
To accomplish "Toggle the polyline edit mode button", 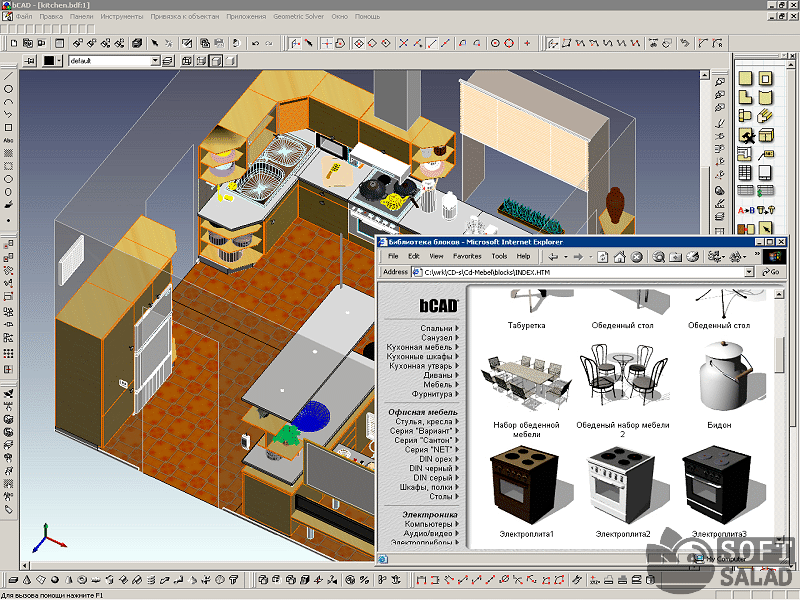I will tap(553, 43).
